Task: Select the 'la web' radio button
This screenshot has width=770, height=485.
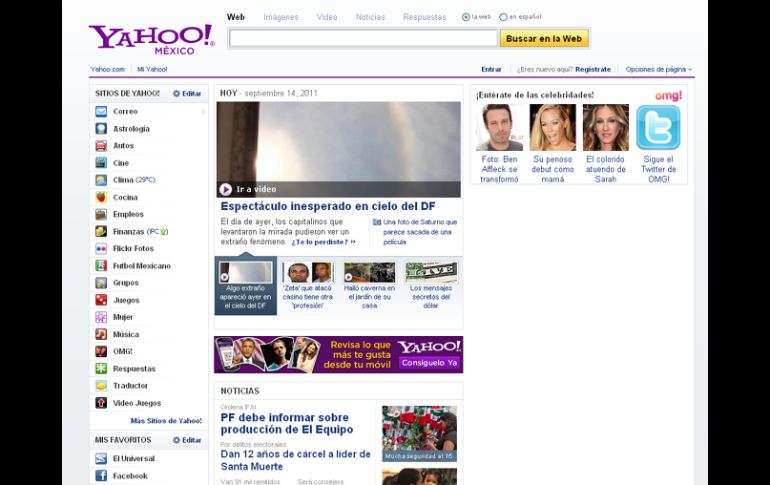Action: tap(466, 17)
